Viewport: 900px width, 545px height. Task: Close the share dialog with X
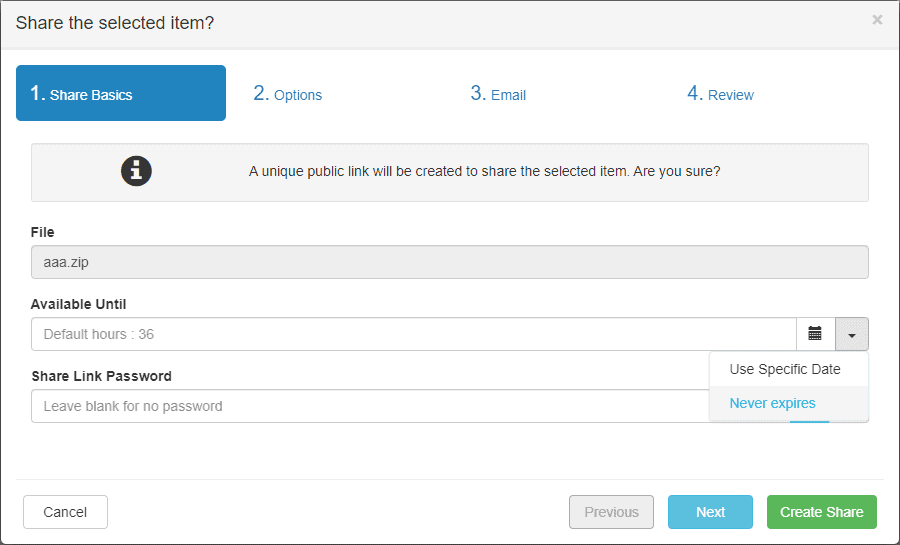pos(877,20)
